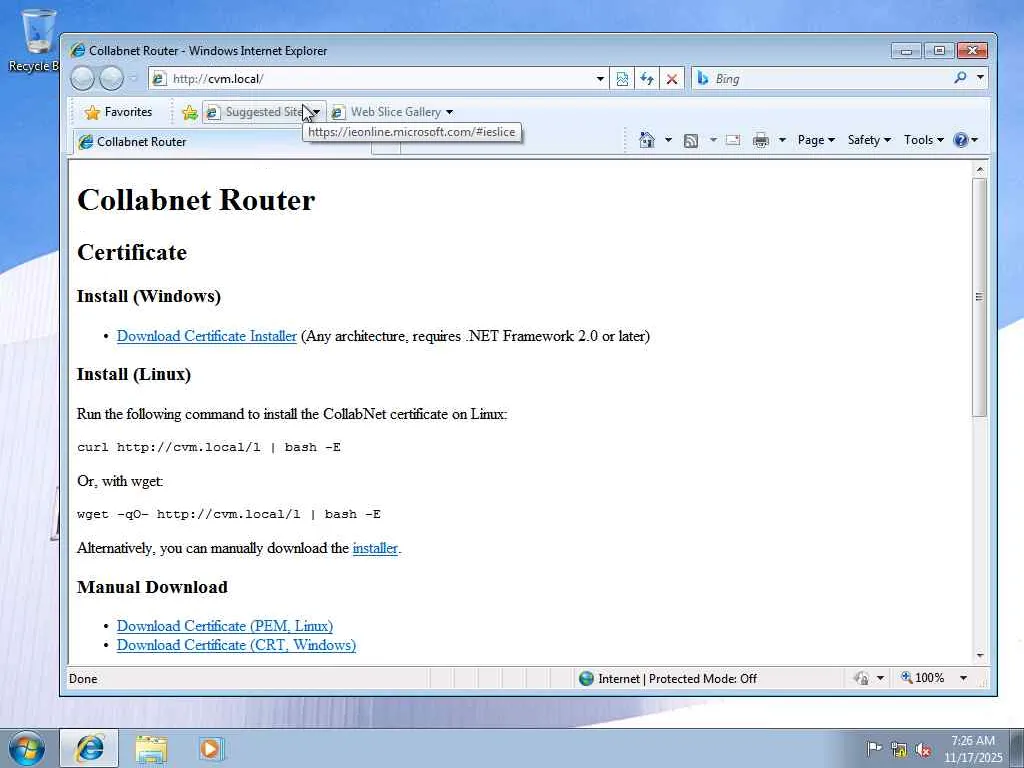Click the Collabnet Router page heading
Viewport: 1024px width, 768px height.
pos(196,200)
